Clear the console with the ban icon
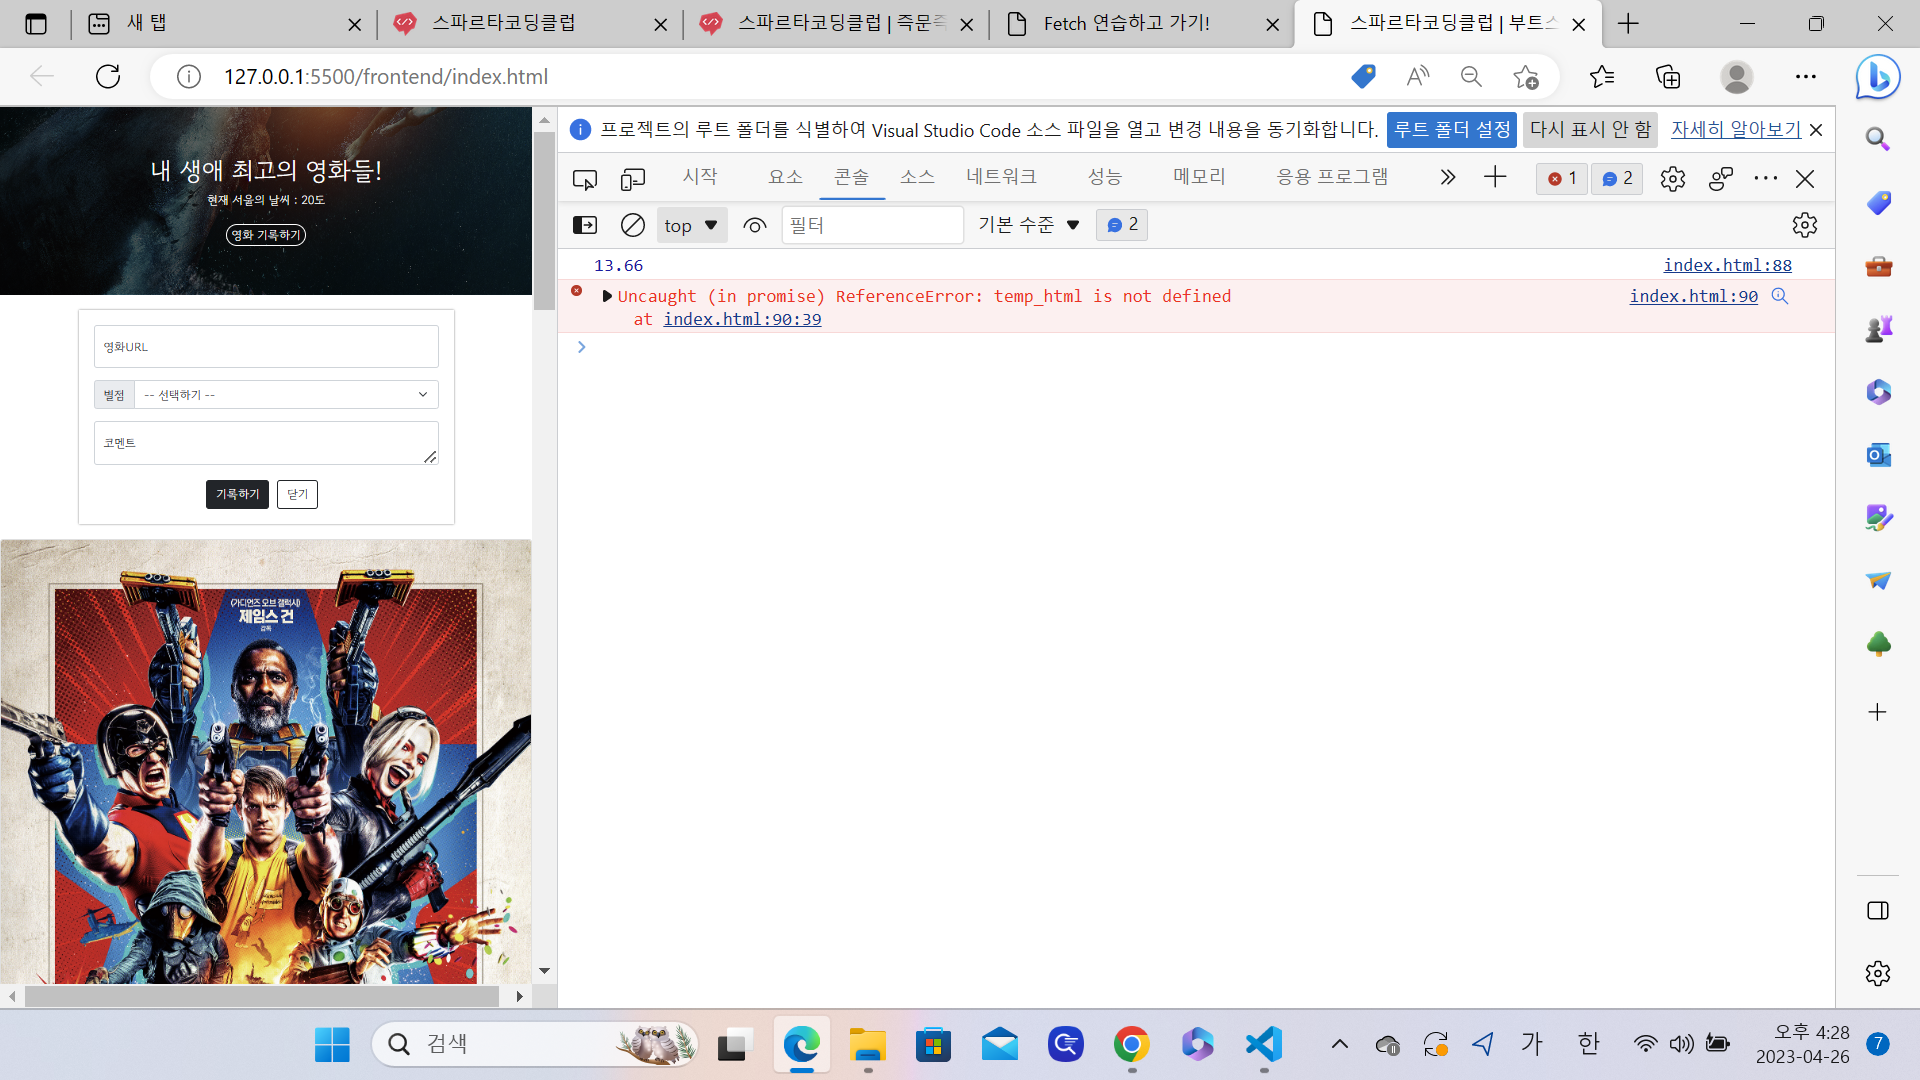 coord(632,225)
